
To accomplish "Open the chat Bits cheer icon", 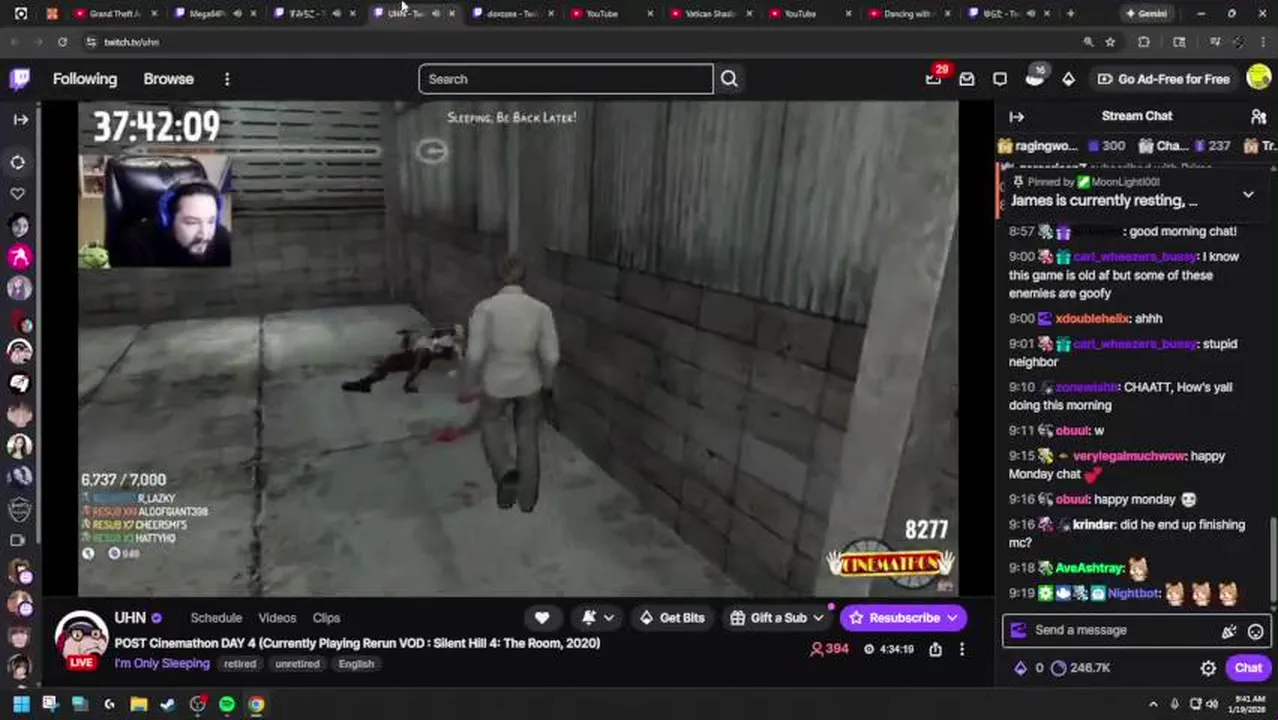I will coord(1229,631).
